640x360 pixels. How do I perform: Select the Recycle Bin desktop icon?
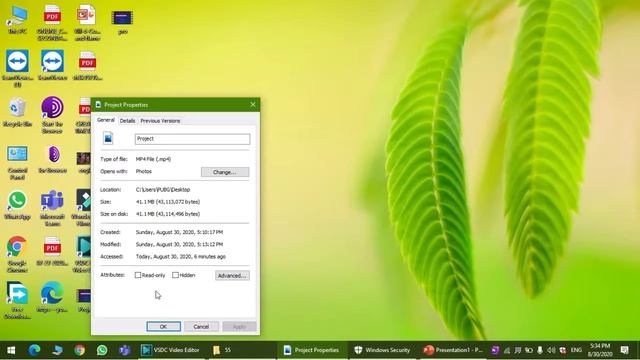tap(17, 112)
